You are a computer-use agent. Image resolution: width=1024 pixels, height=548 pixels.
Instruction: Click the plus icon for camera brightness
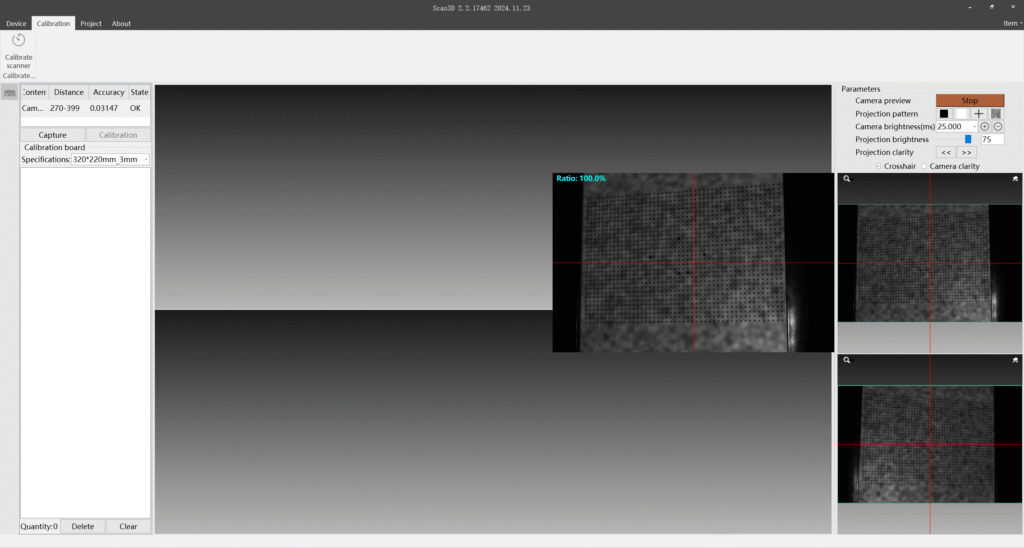pyautogui.click(x=985, y=127)
